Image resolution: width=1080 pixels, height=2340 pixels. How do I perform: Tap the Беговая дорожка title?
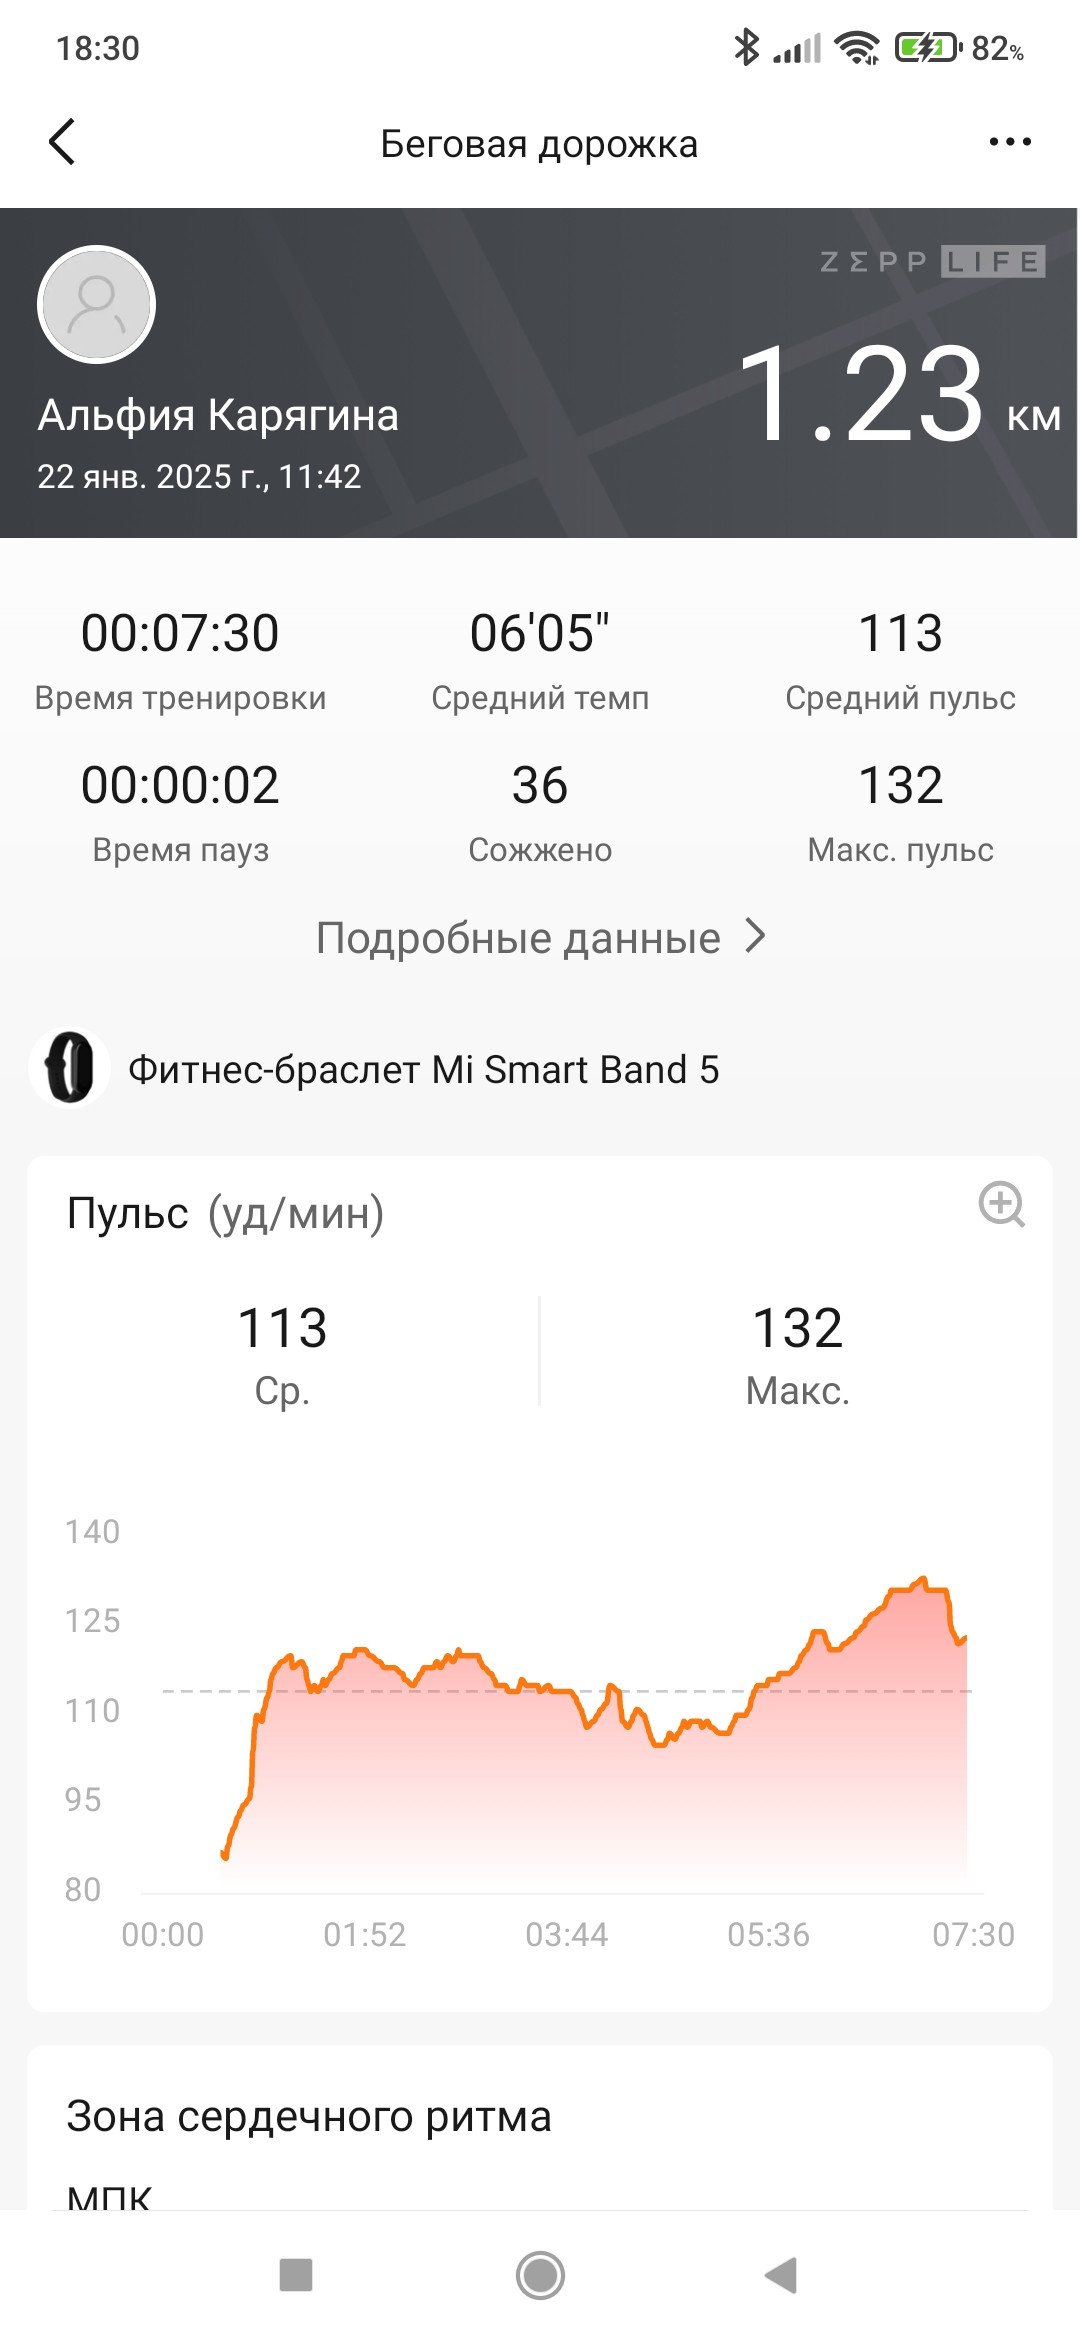tap(539, 144)
